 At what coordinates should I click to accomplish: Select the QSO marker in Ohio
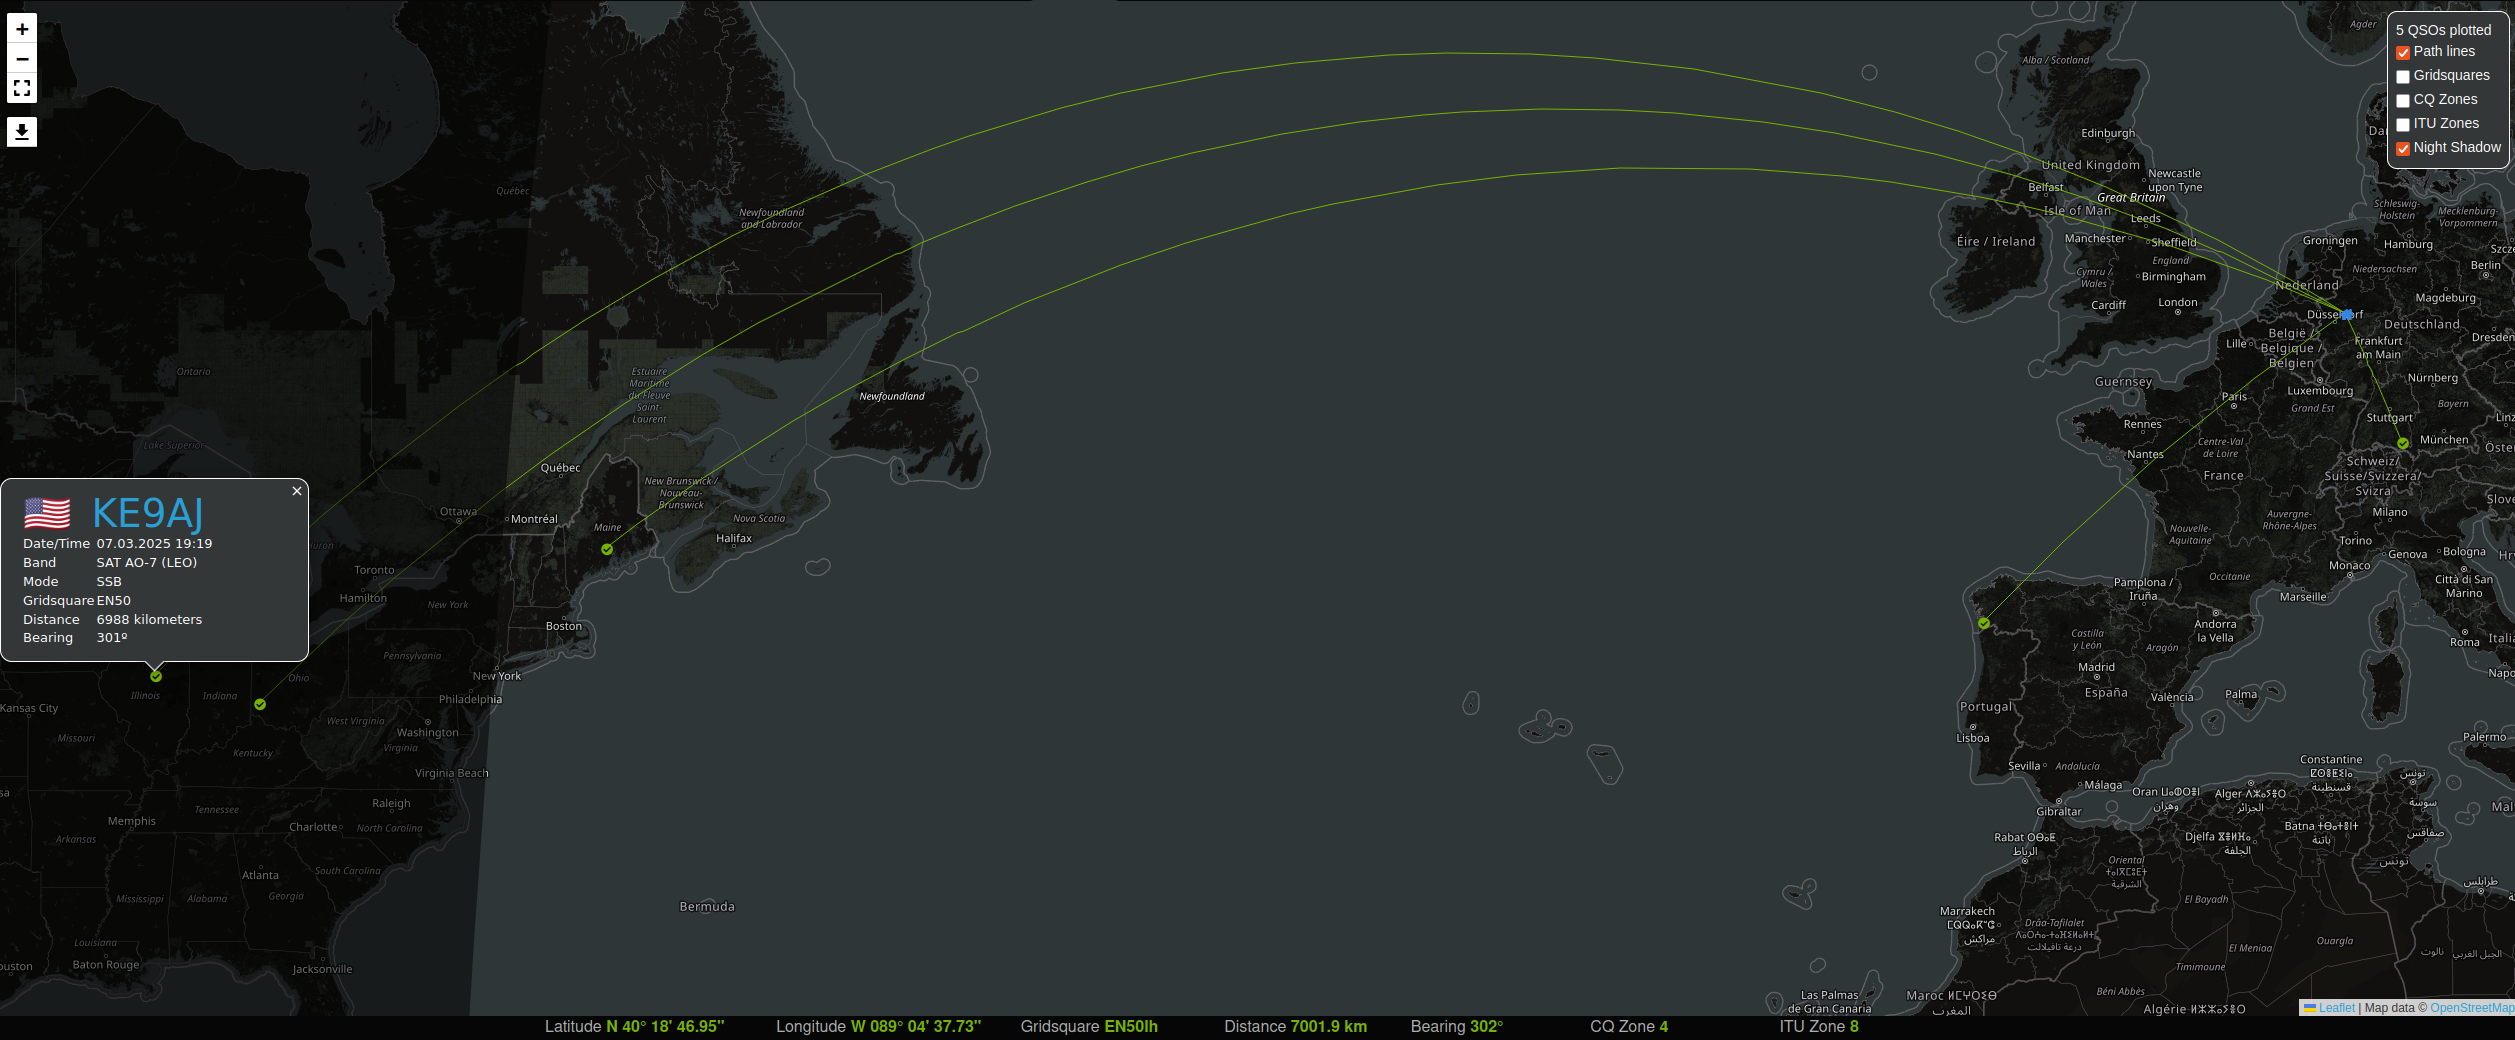(x=260, y=704)
